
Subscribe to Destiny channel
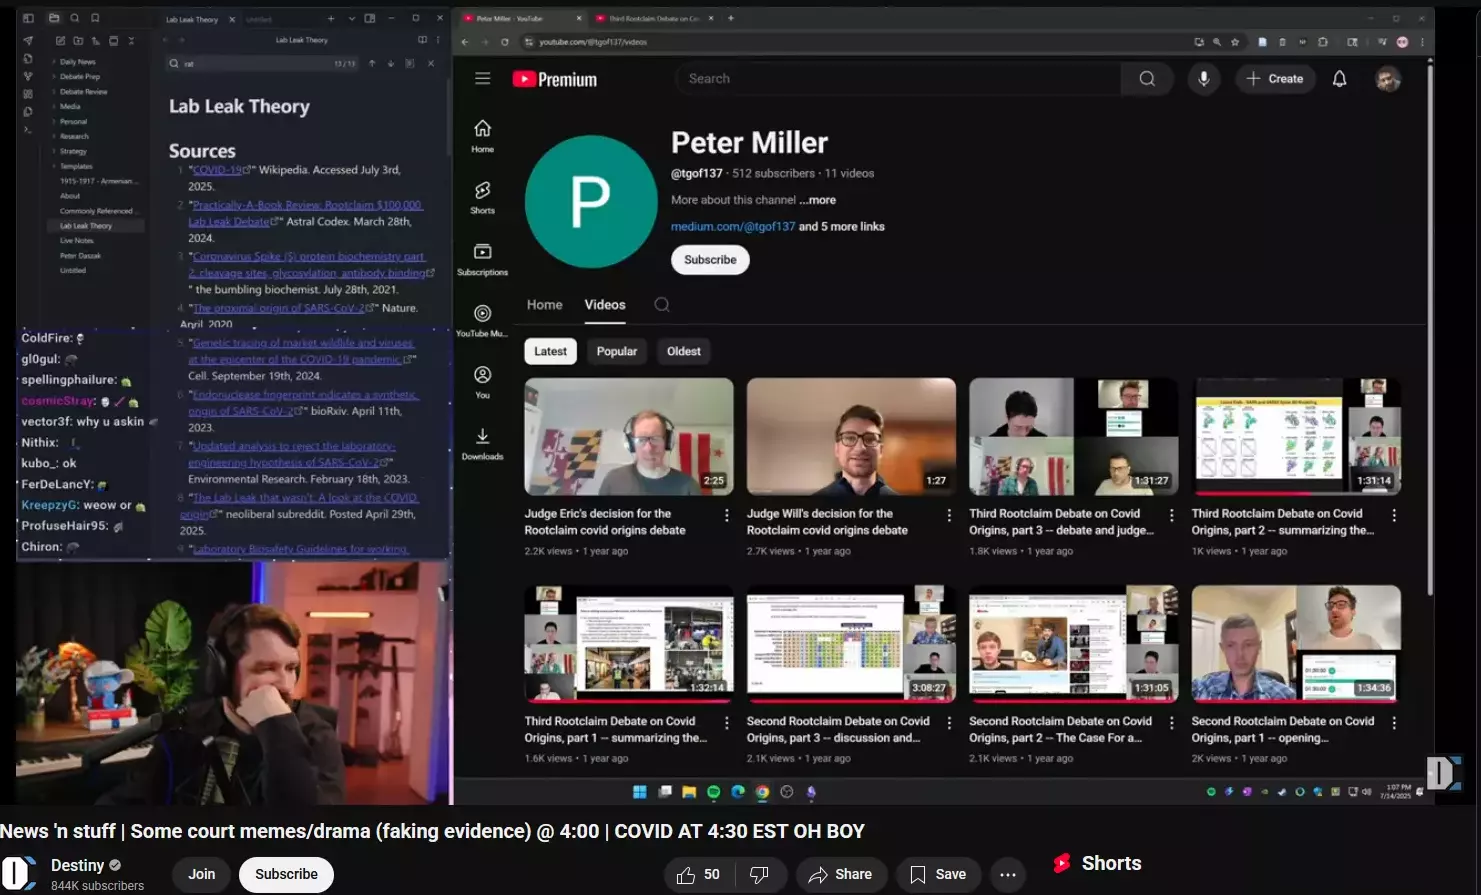coord(286,874)
